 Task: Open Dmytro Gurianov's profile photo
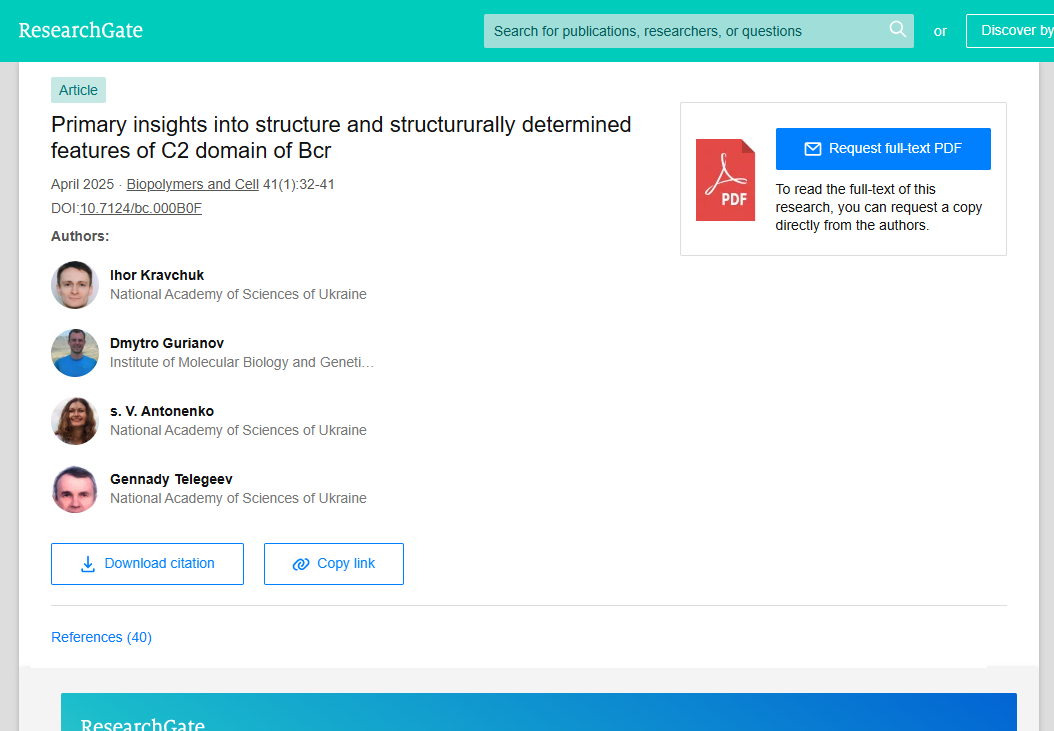pyautogui.click(x=75, y=353)
